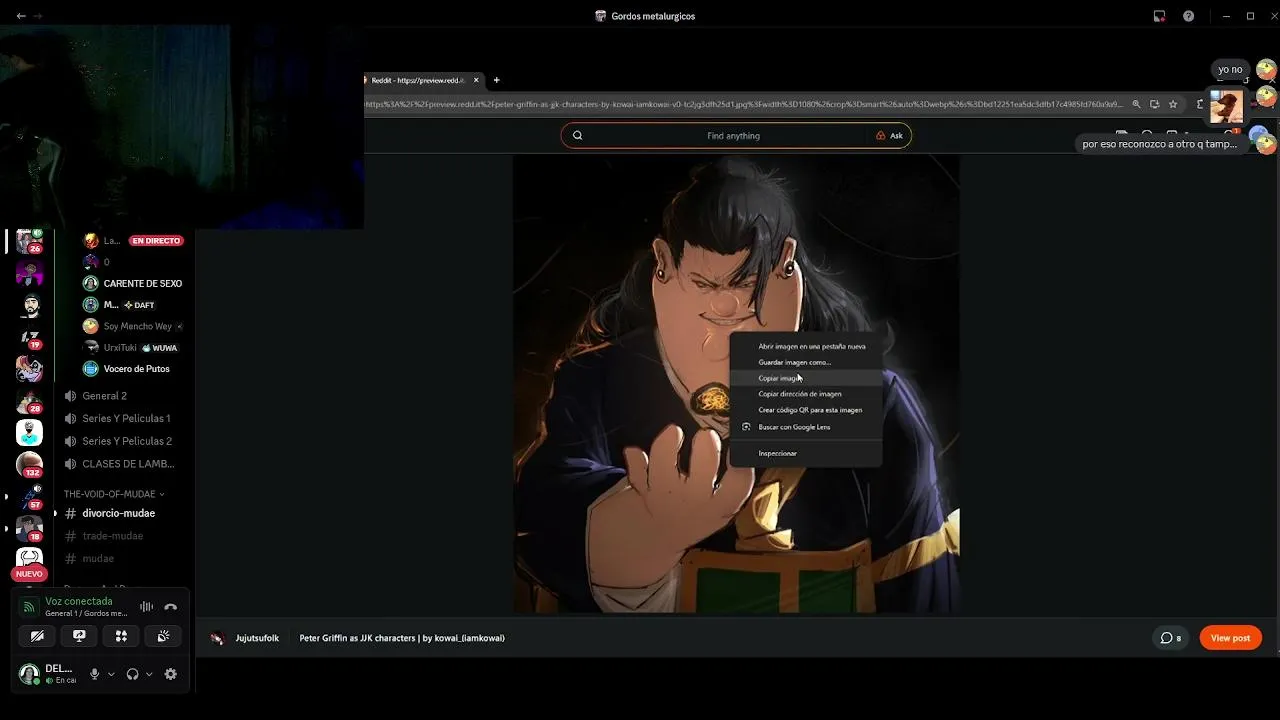Bookmark page with the star icon
Image resolution: width=1280 pixels, height=720 pixels.
pos(1173,104)
